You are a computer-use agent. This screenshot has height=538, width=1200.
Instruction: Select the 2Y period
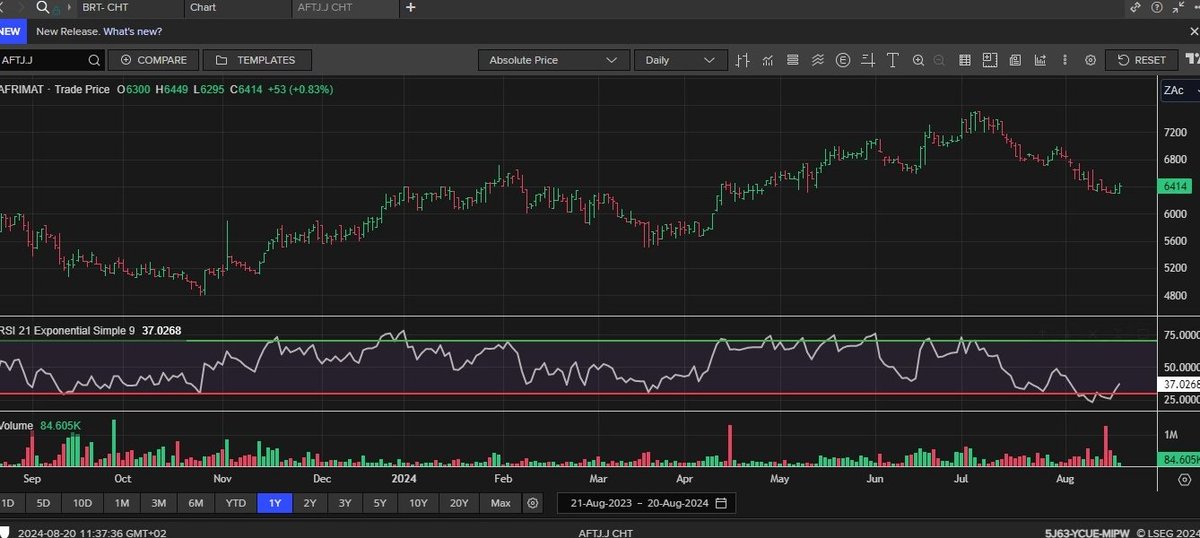[310, 502]
